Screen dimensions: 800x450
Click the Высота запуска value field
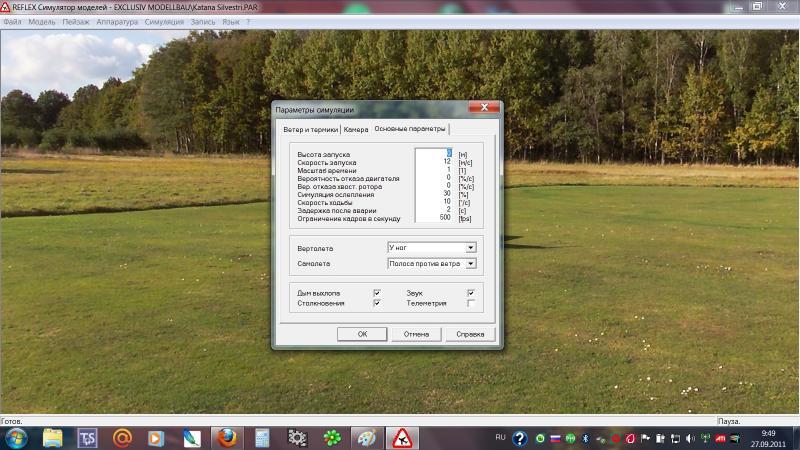434,154
